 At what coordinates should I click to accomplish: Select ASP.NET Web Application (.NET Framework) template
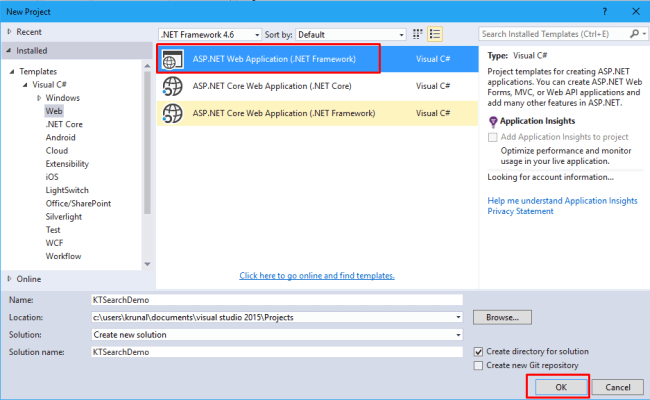pyautogui.click(x=318, y=59)
